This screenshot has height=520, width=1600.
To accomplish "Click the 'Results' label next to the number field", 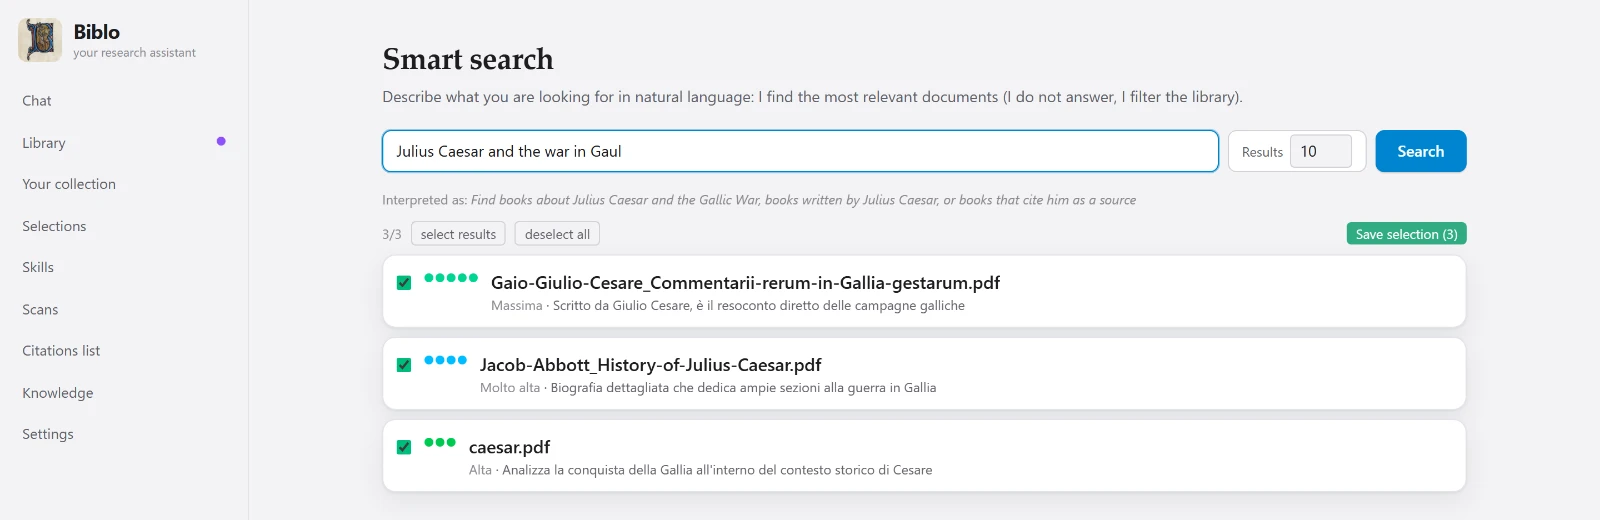I will coord(1262,152).
